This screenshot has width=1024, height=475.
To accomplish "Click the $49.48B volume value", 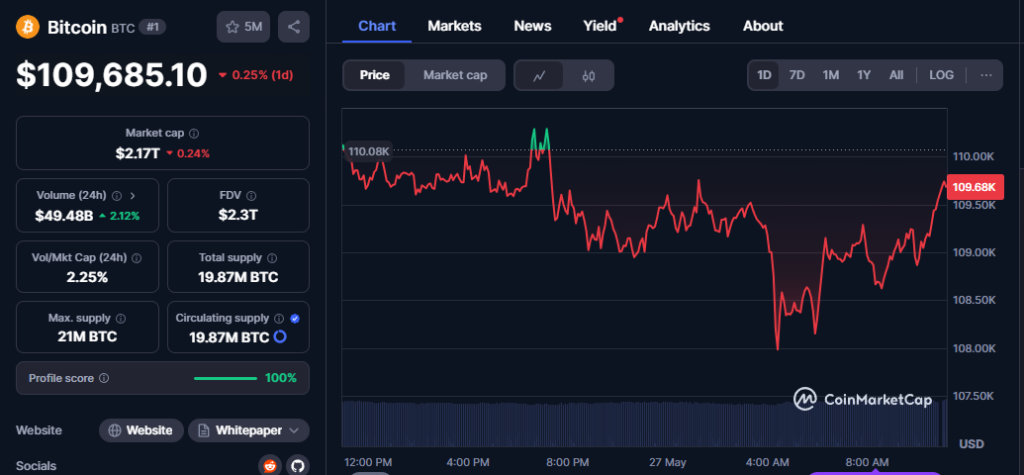I will (x=64, y=216).
